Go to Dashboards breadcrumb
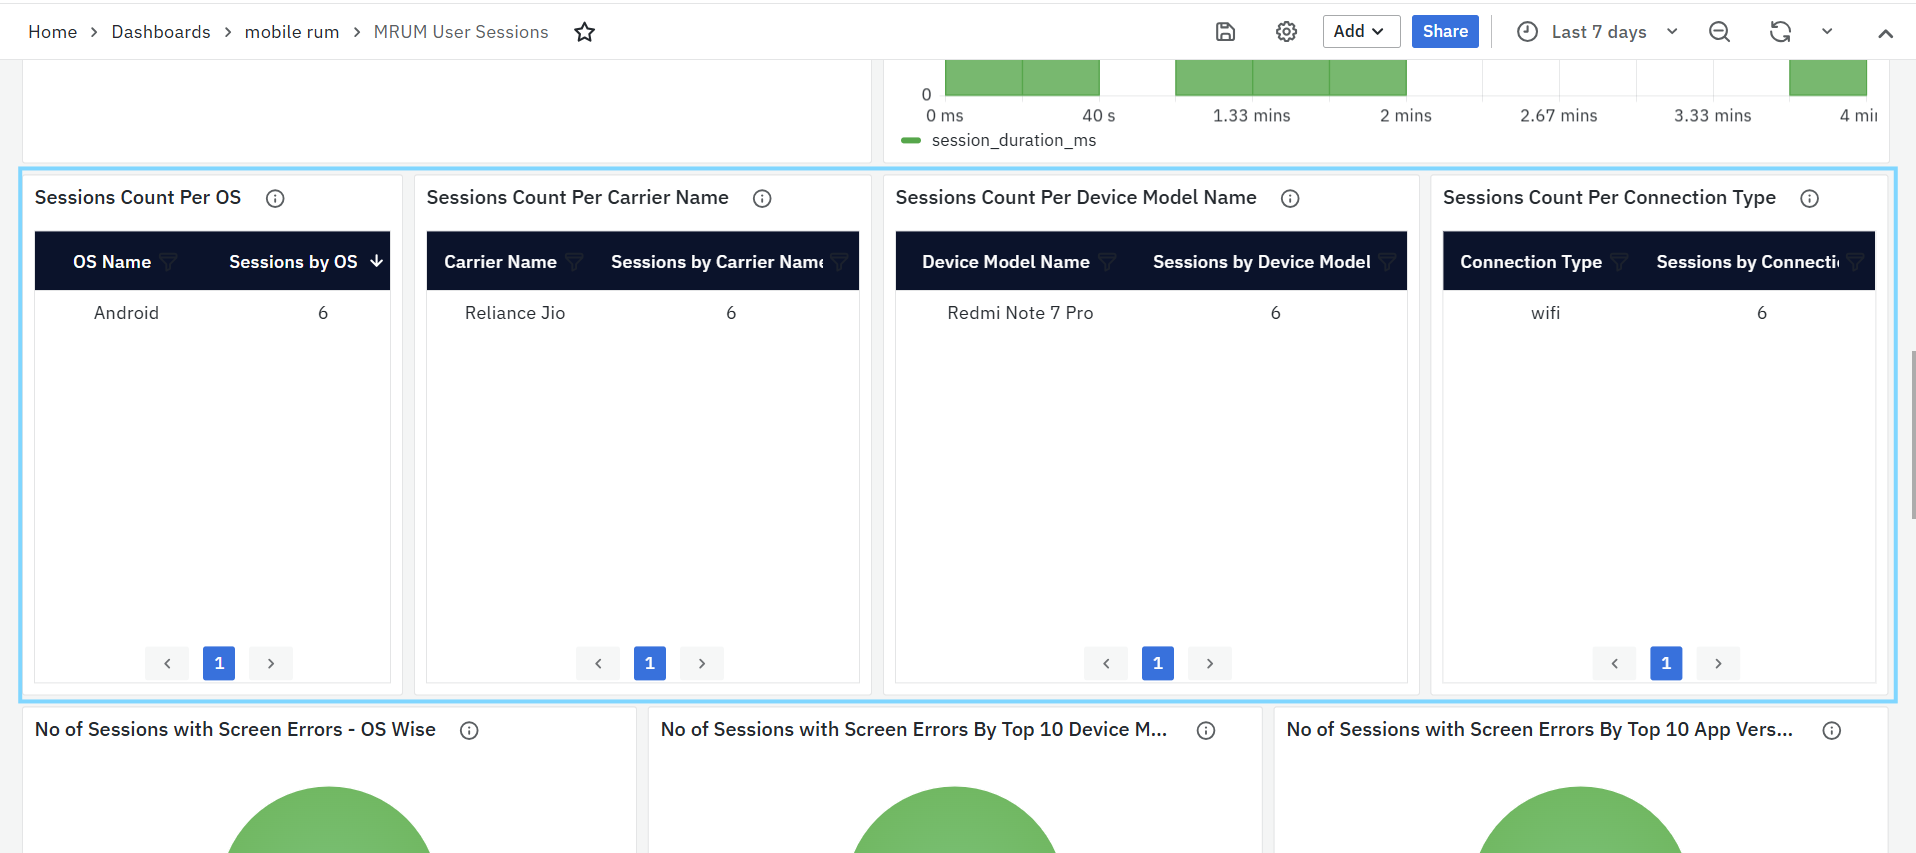 (161, 32)
